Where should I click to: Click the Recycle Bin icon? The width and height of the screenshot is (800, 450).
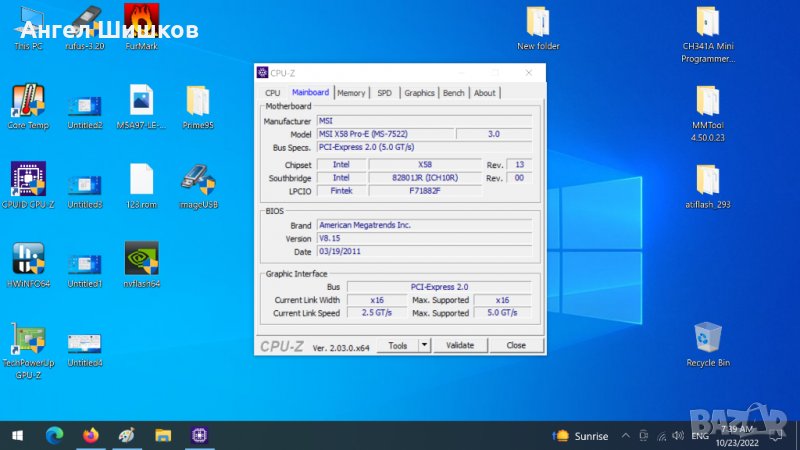coord(708,338)
